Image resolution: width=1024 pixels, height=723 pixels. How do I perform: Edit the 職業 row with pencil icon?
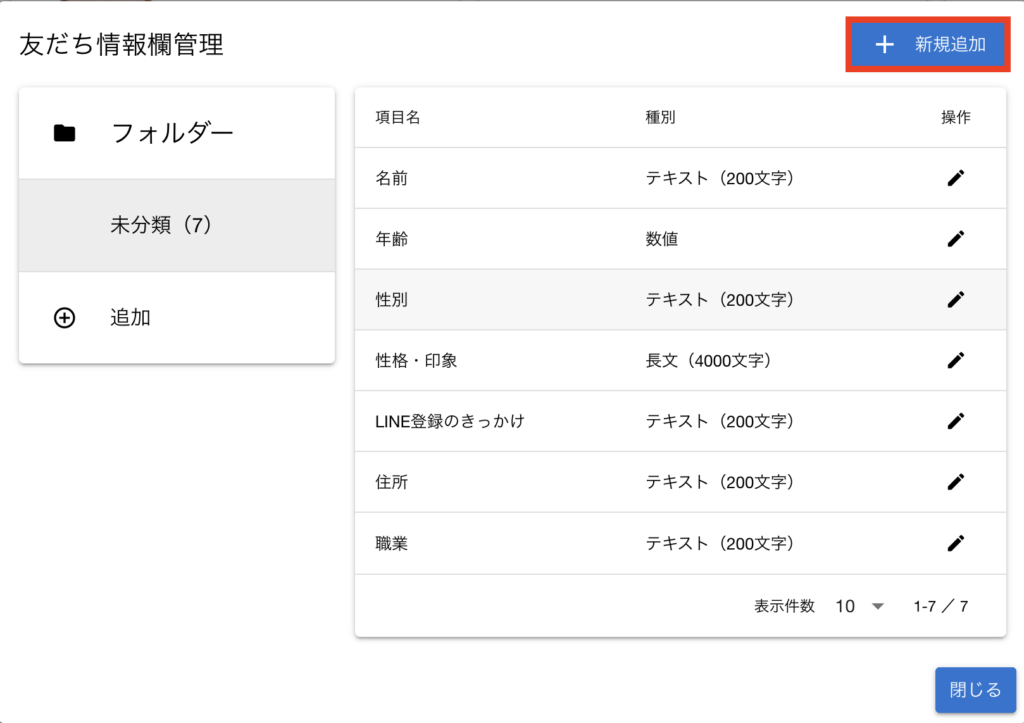click(956, 543)
